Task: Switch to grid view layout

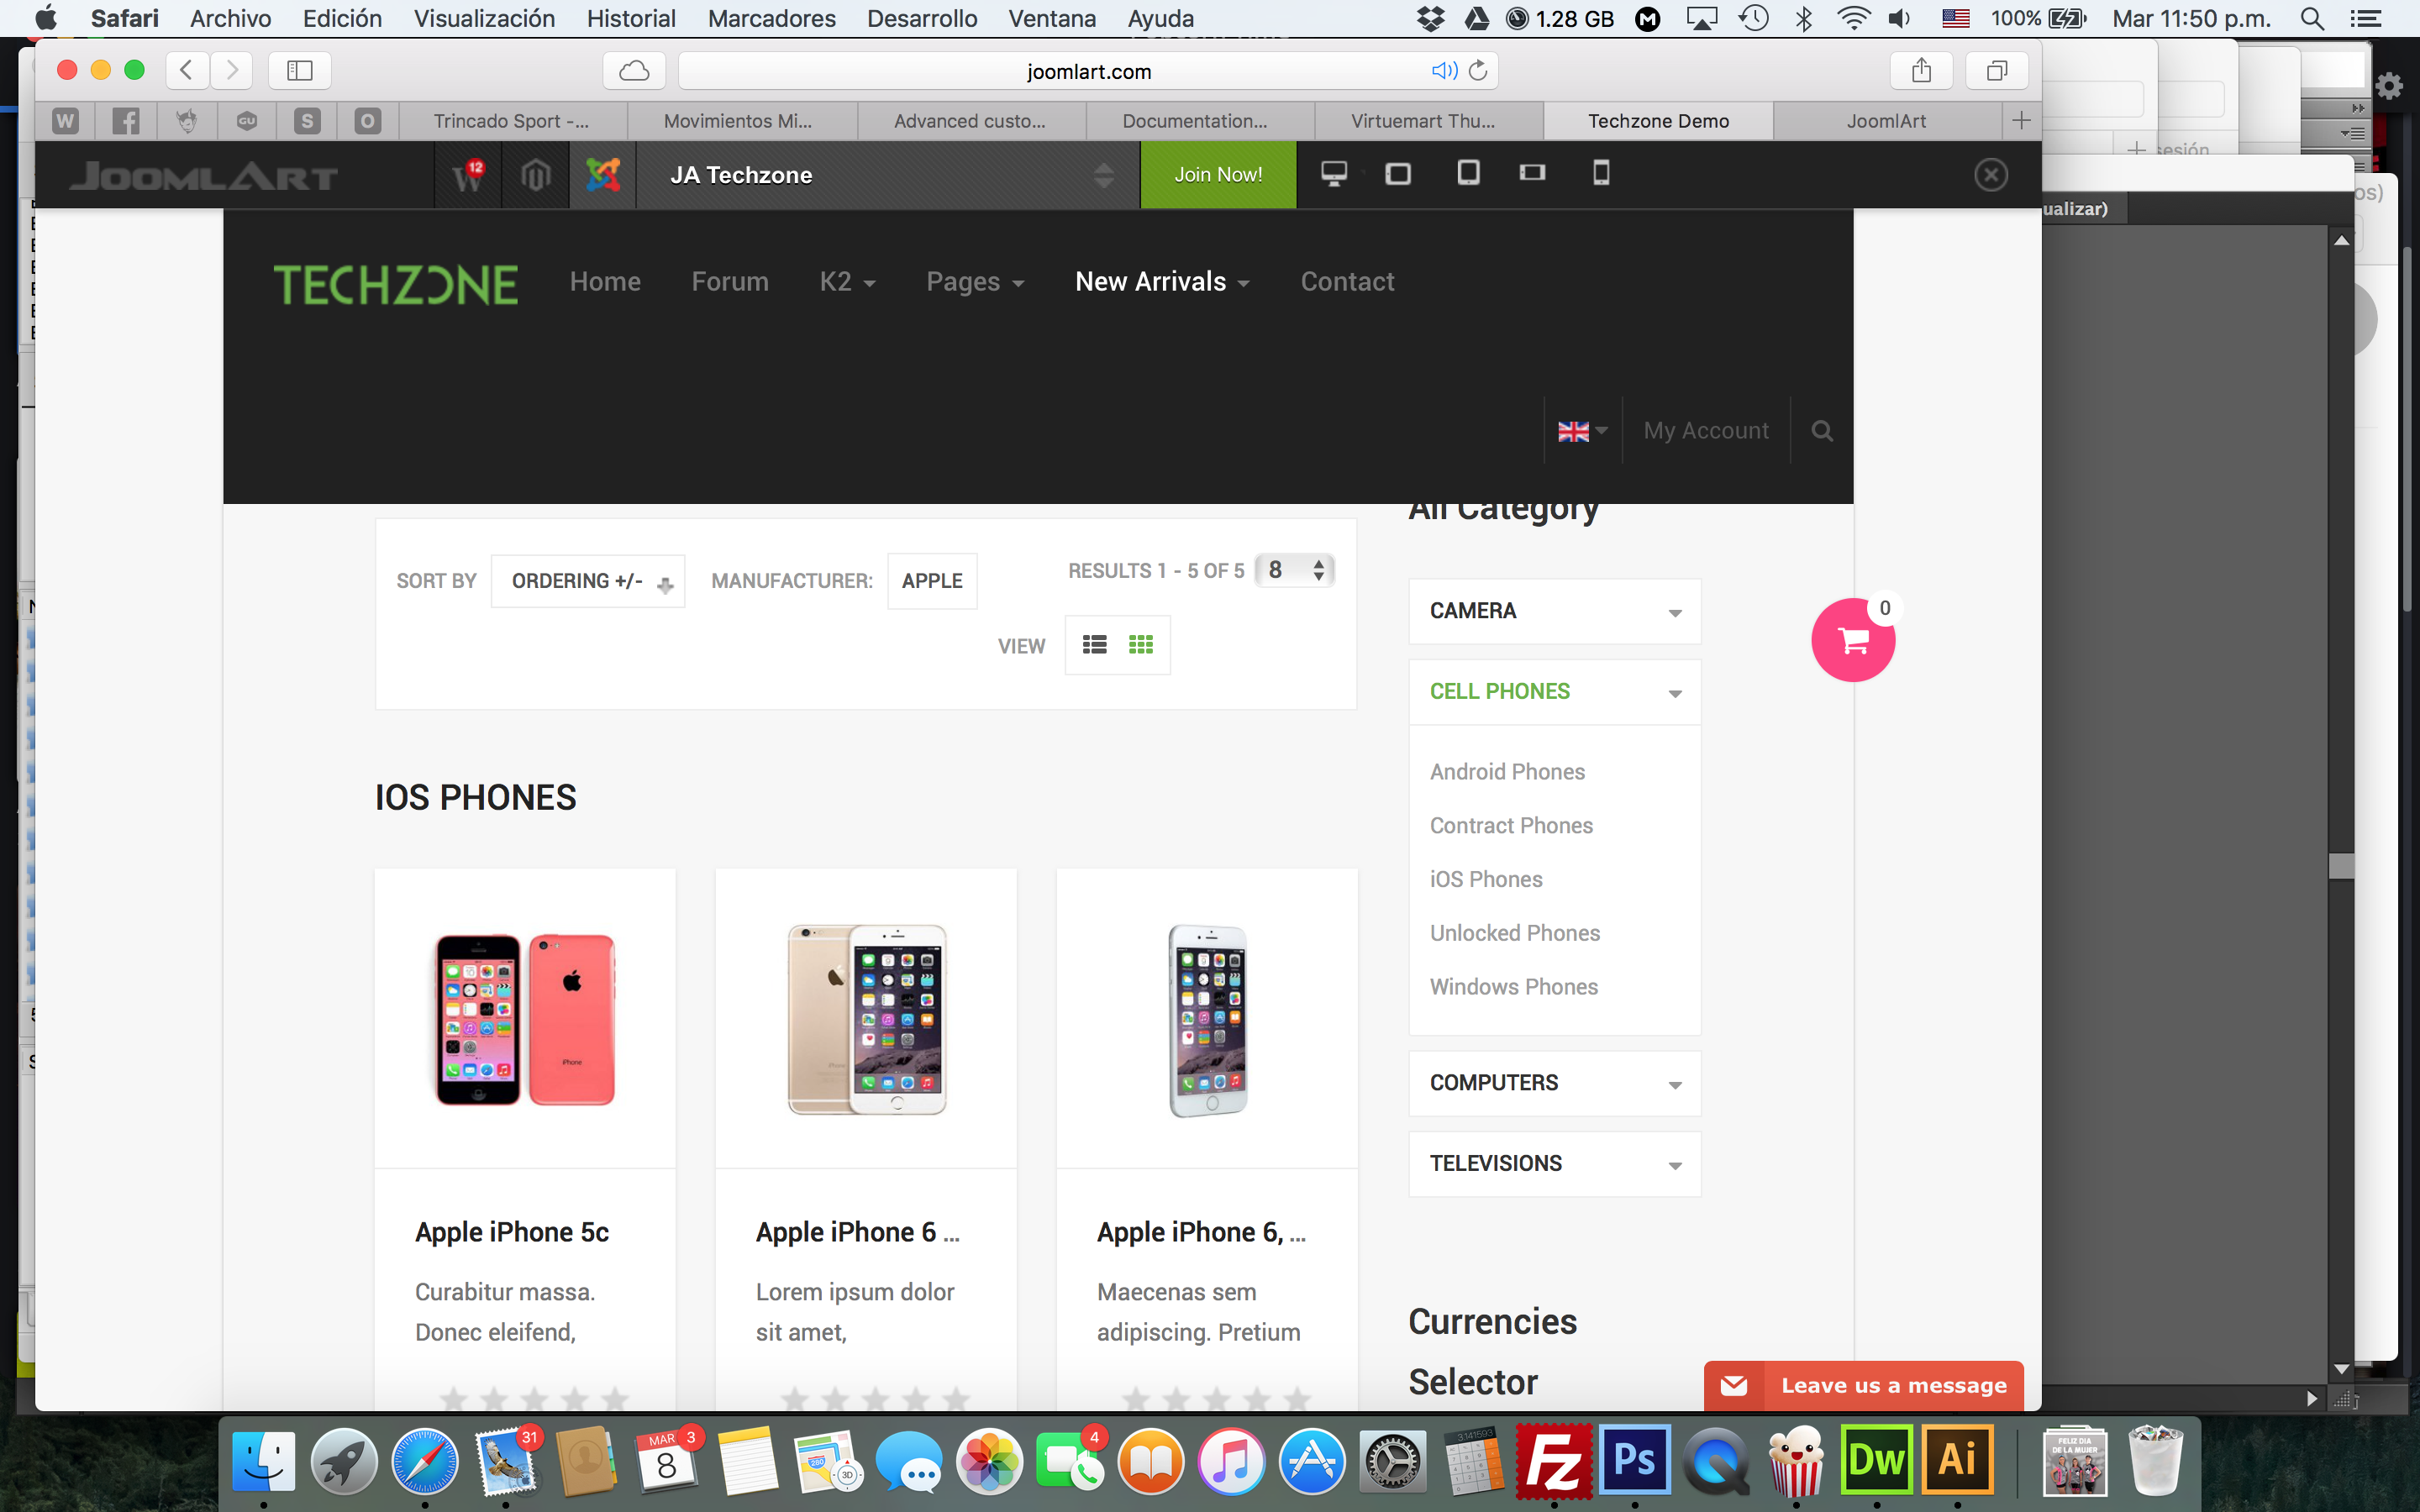Action: 1141,645
